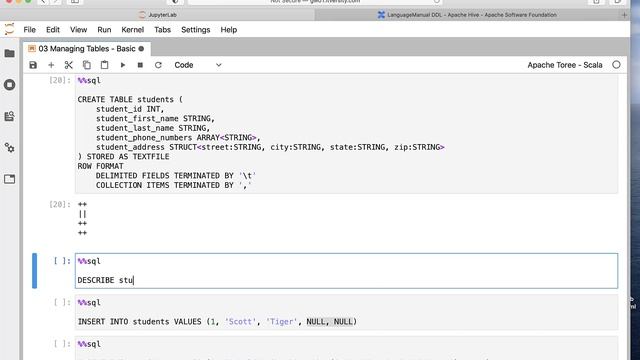This screenshot has width=640, height=360.
Task: Open the Settings menu
Action: [x=196, y=30]
